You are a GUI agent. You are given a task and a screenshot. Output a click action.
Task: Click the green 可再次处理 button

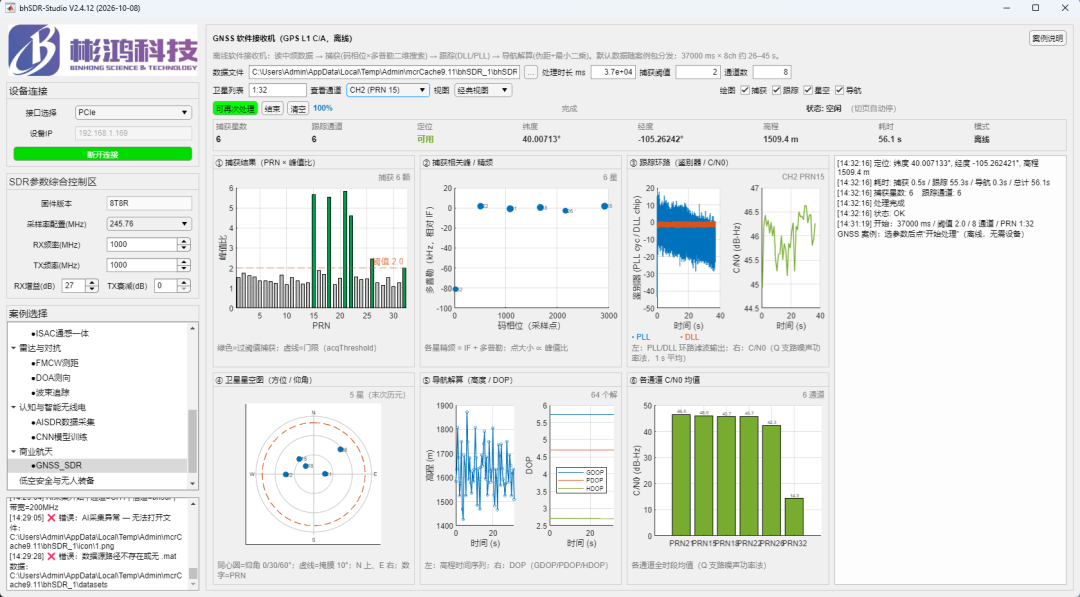(x=235, y=109)
